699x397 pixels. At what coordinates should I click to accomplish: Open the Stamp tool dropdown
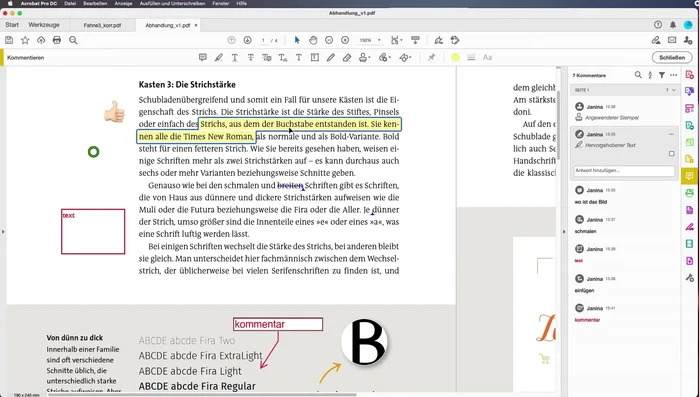pos(365,57)
